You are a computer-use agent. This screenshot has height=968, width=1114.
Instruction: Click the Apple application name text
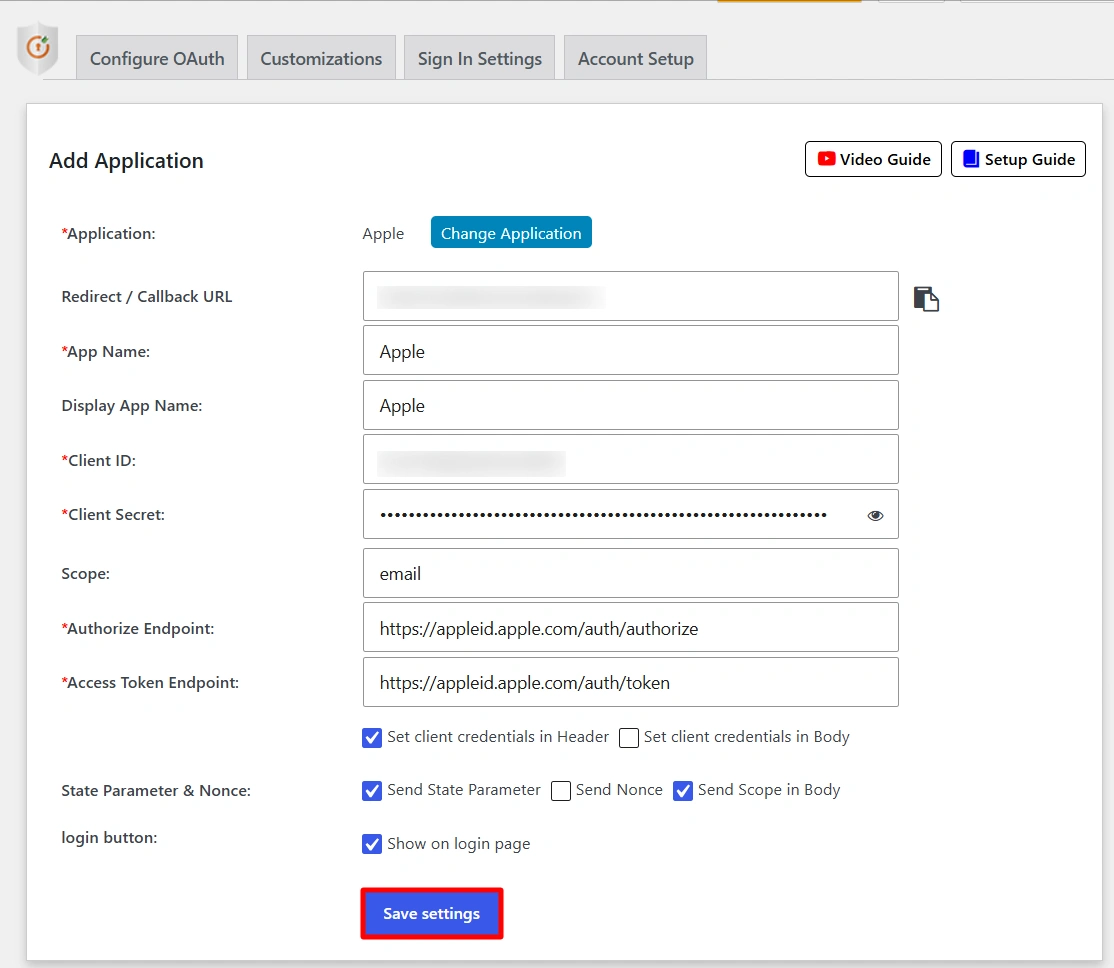383,234
